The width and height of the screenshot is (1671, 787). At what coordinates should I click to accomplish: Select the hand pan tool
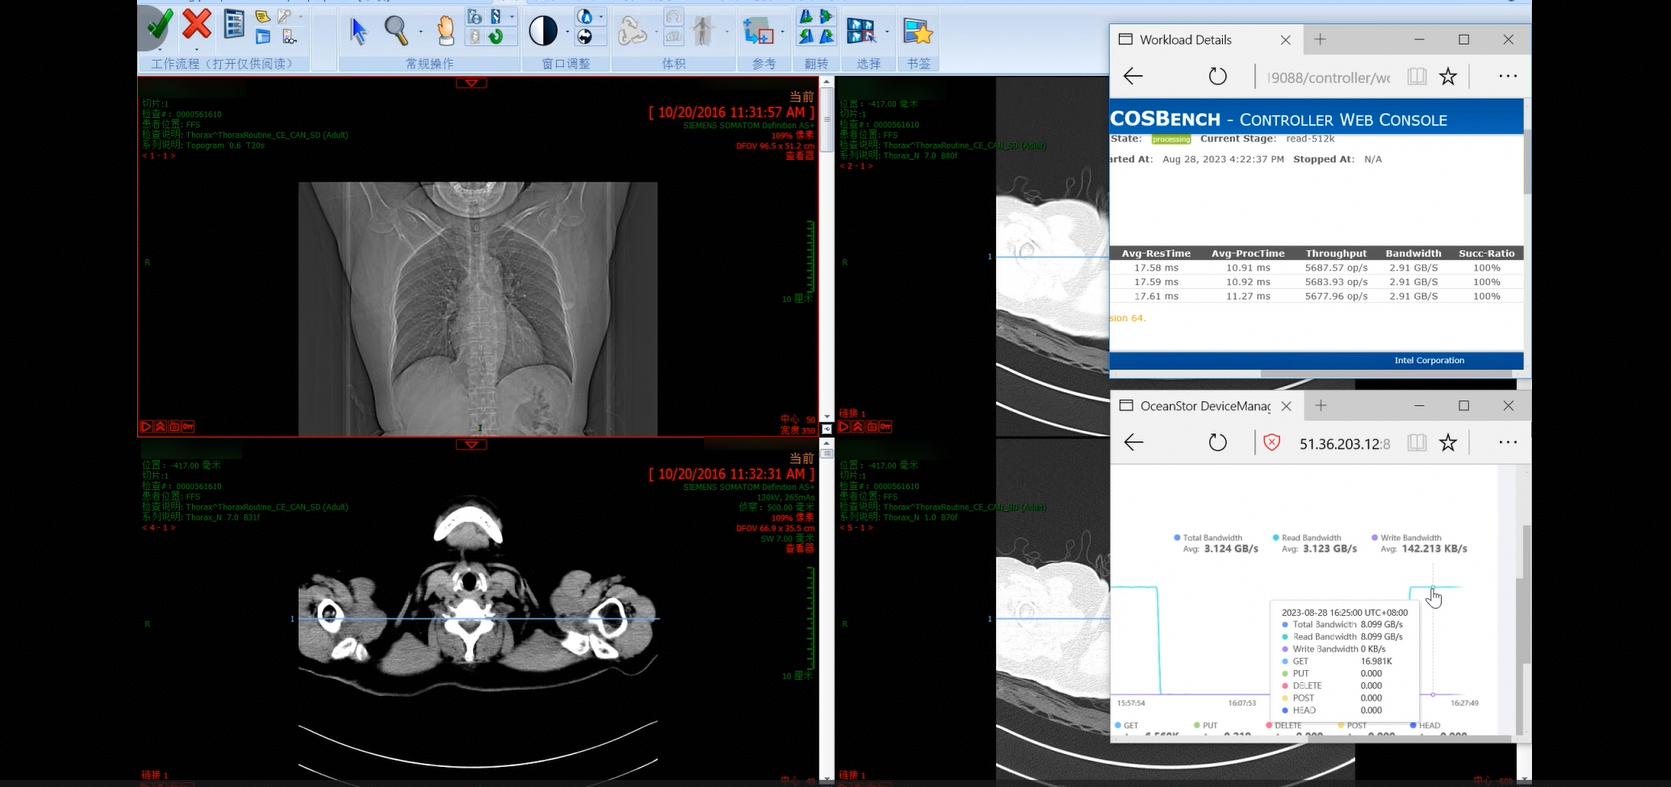(446, 31)
